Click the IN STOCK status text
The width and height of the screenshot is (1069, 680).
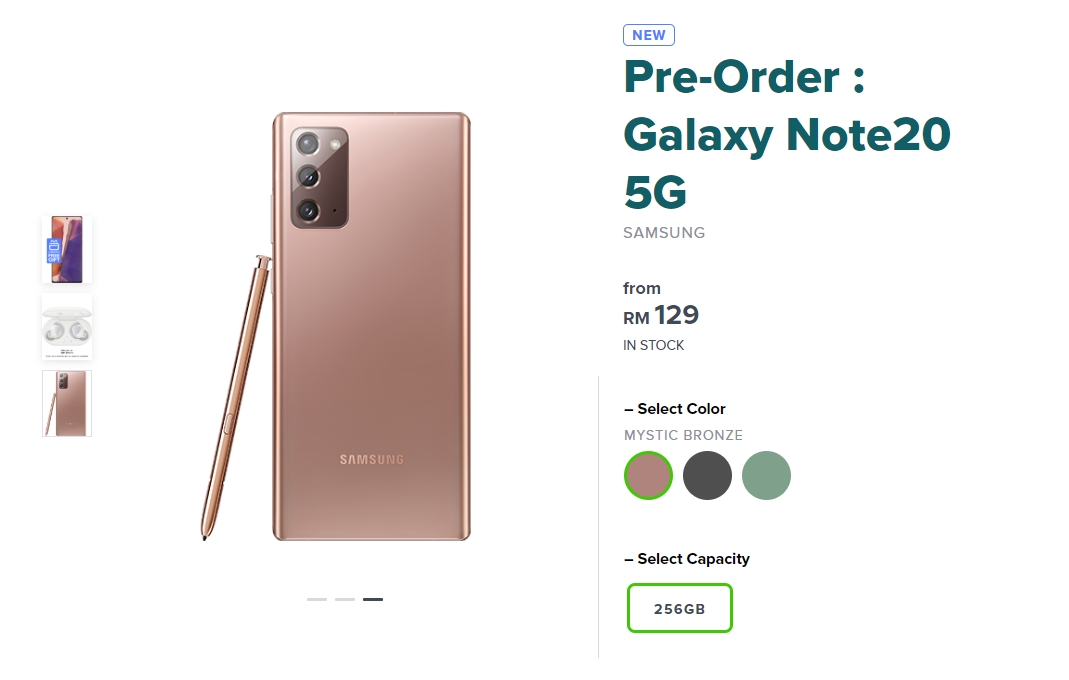coord(654,345)
